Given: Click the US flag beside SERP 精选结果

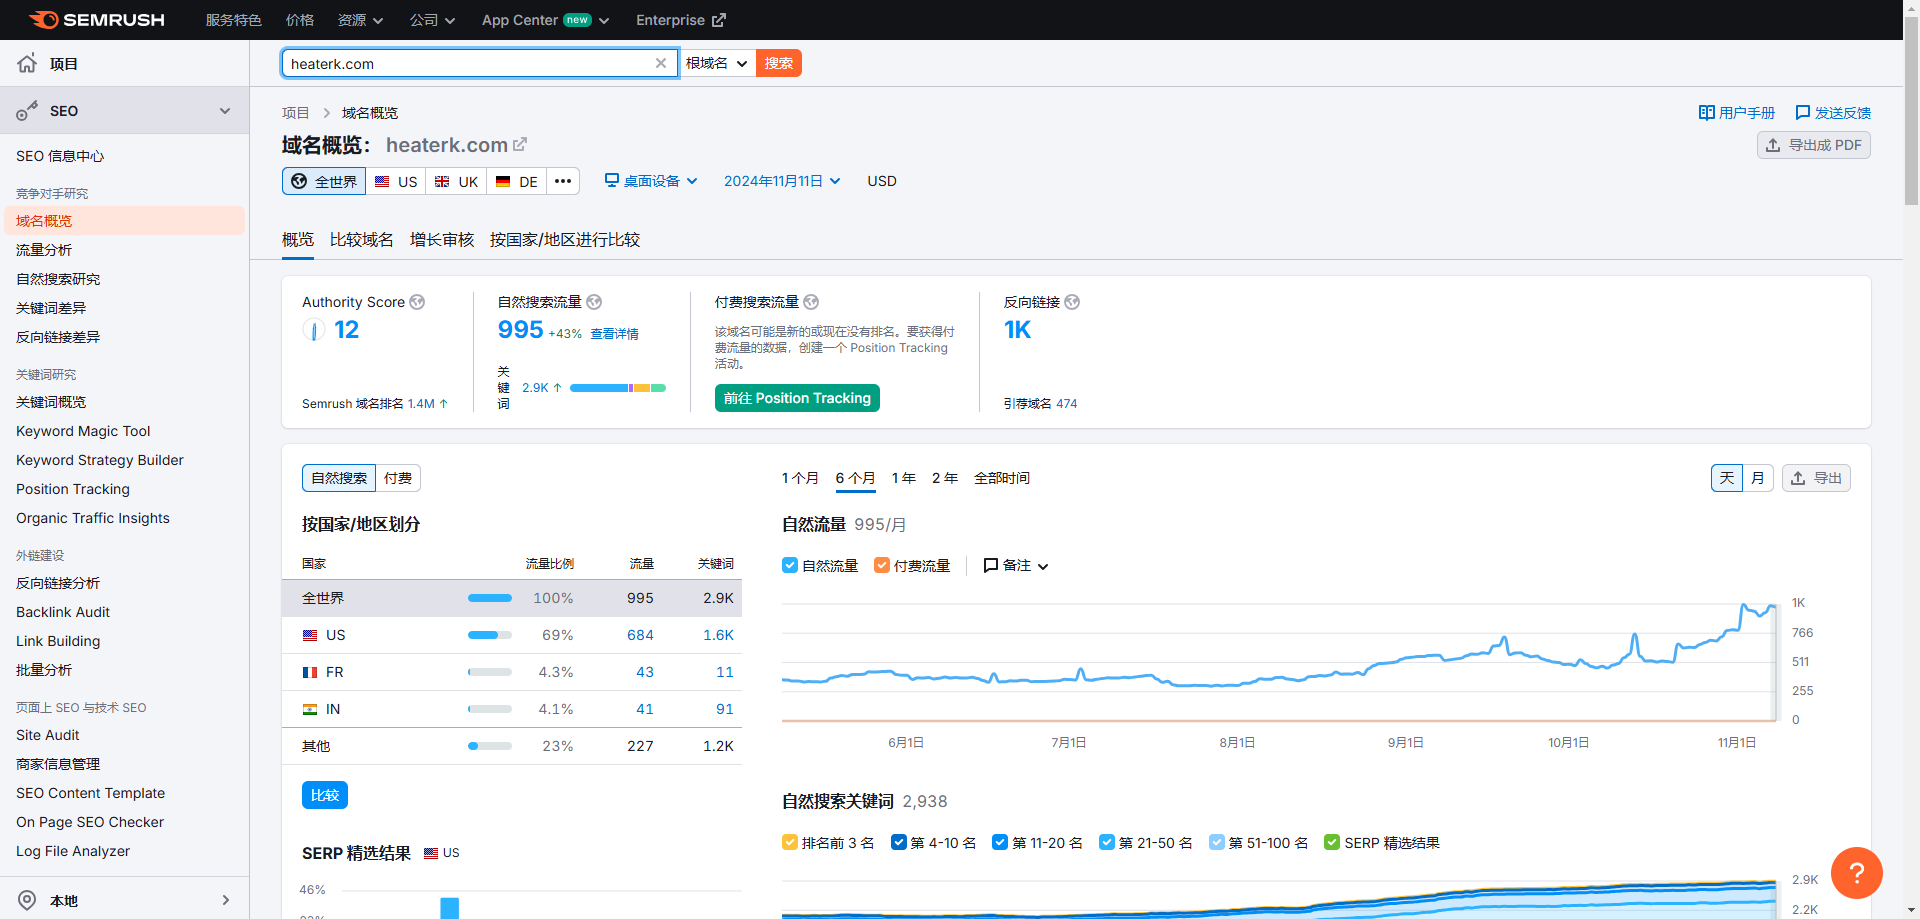Looking at the screenshot, I should 431,853.
